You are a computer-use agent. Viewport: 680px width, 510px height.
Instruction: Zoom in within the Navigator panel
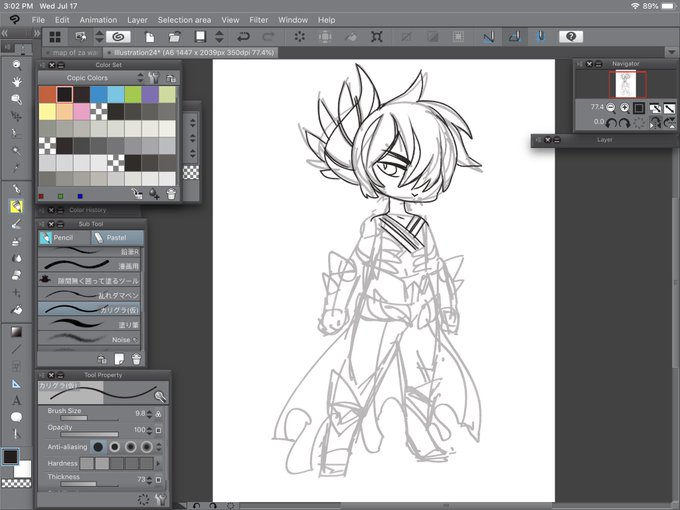(624, 108)
